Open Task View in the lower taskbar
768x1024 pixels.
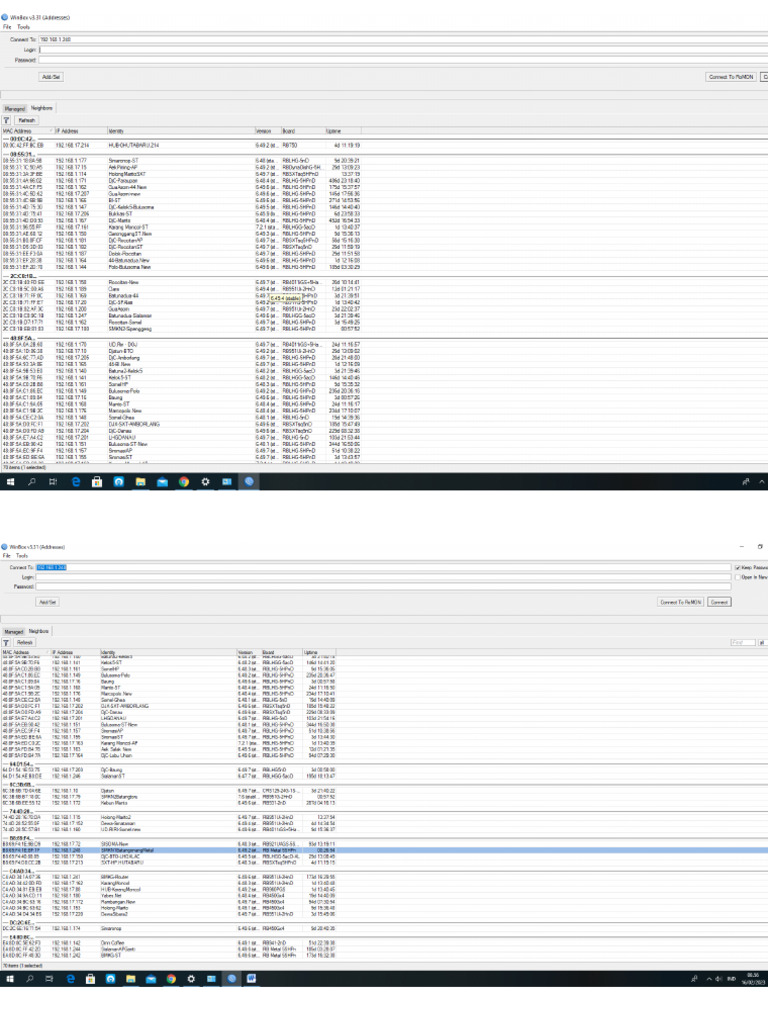coord(50,979)
